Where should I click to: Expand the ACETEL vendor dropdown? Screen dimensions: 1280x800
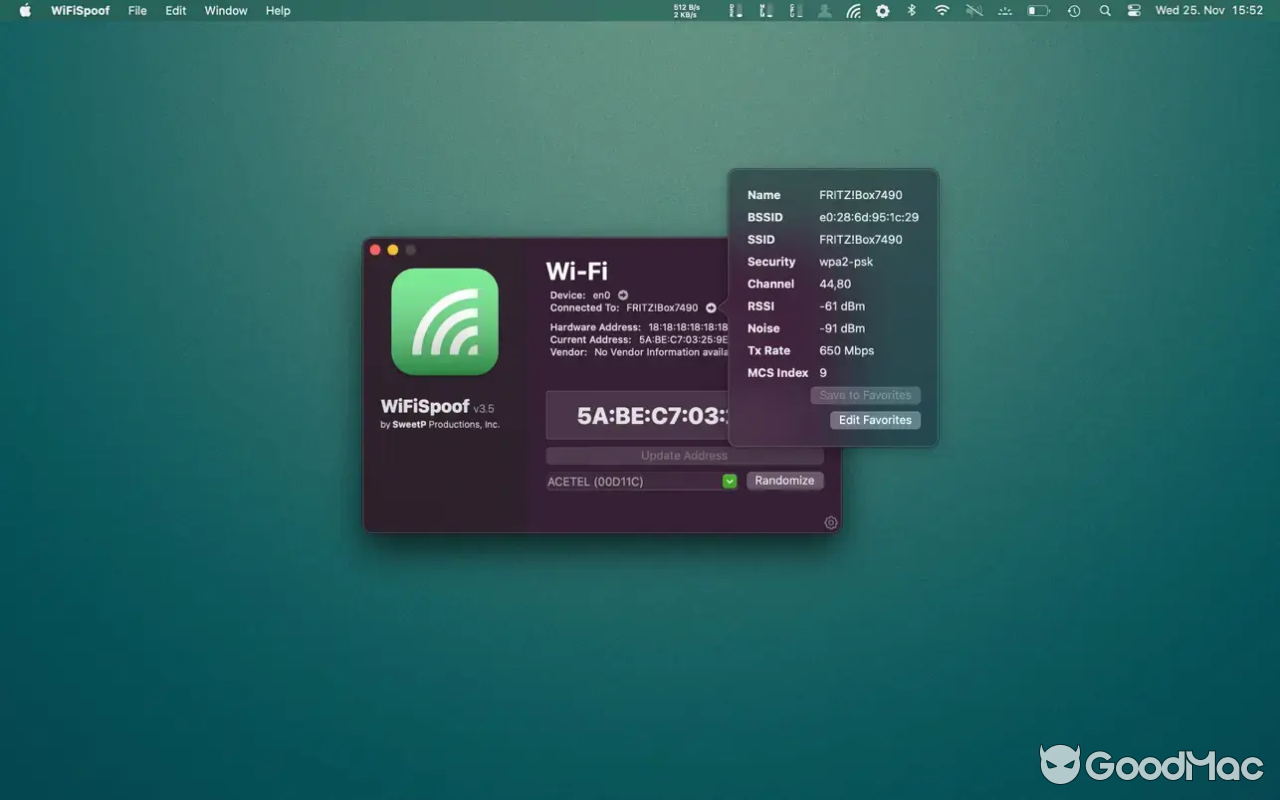640,481
